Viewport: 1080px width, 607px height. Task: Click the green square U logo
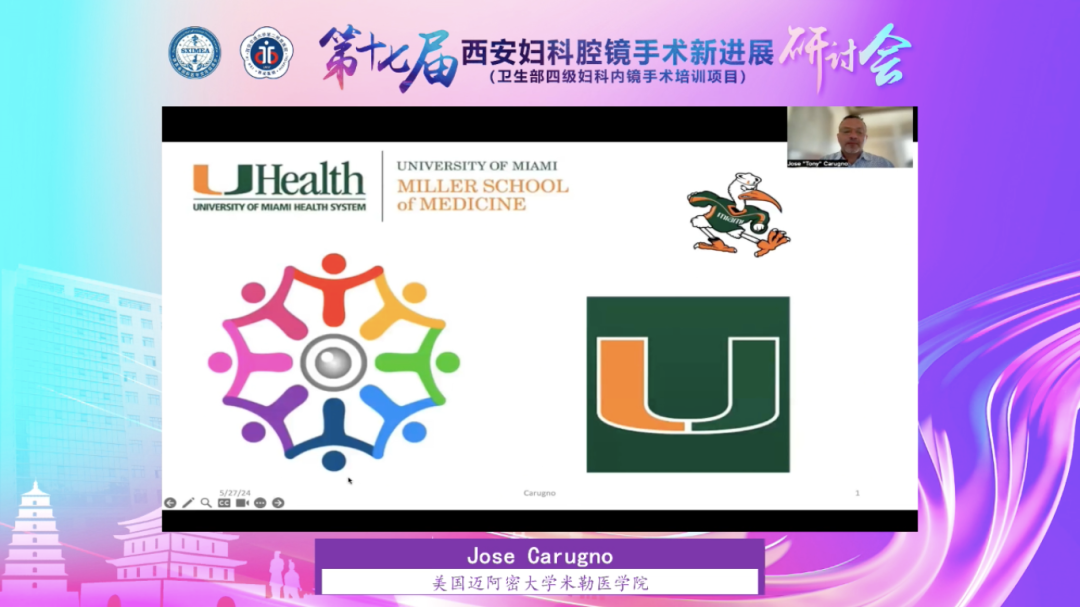(688, 384)
